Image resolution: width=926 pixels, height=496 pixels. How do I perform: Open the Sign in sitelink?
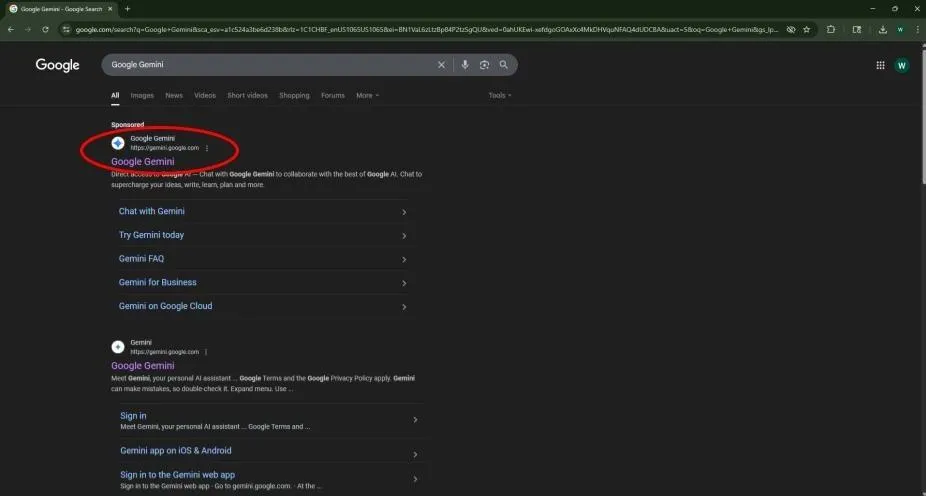click(x=133, y=416)
